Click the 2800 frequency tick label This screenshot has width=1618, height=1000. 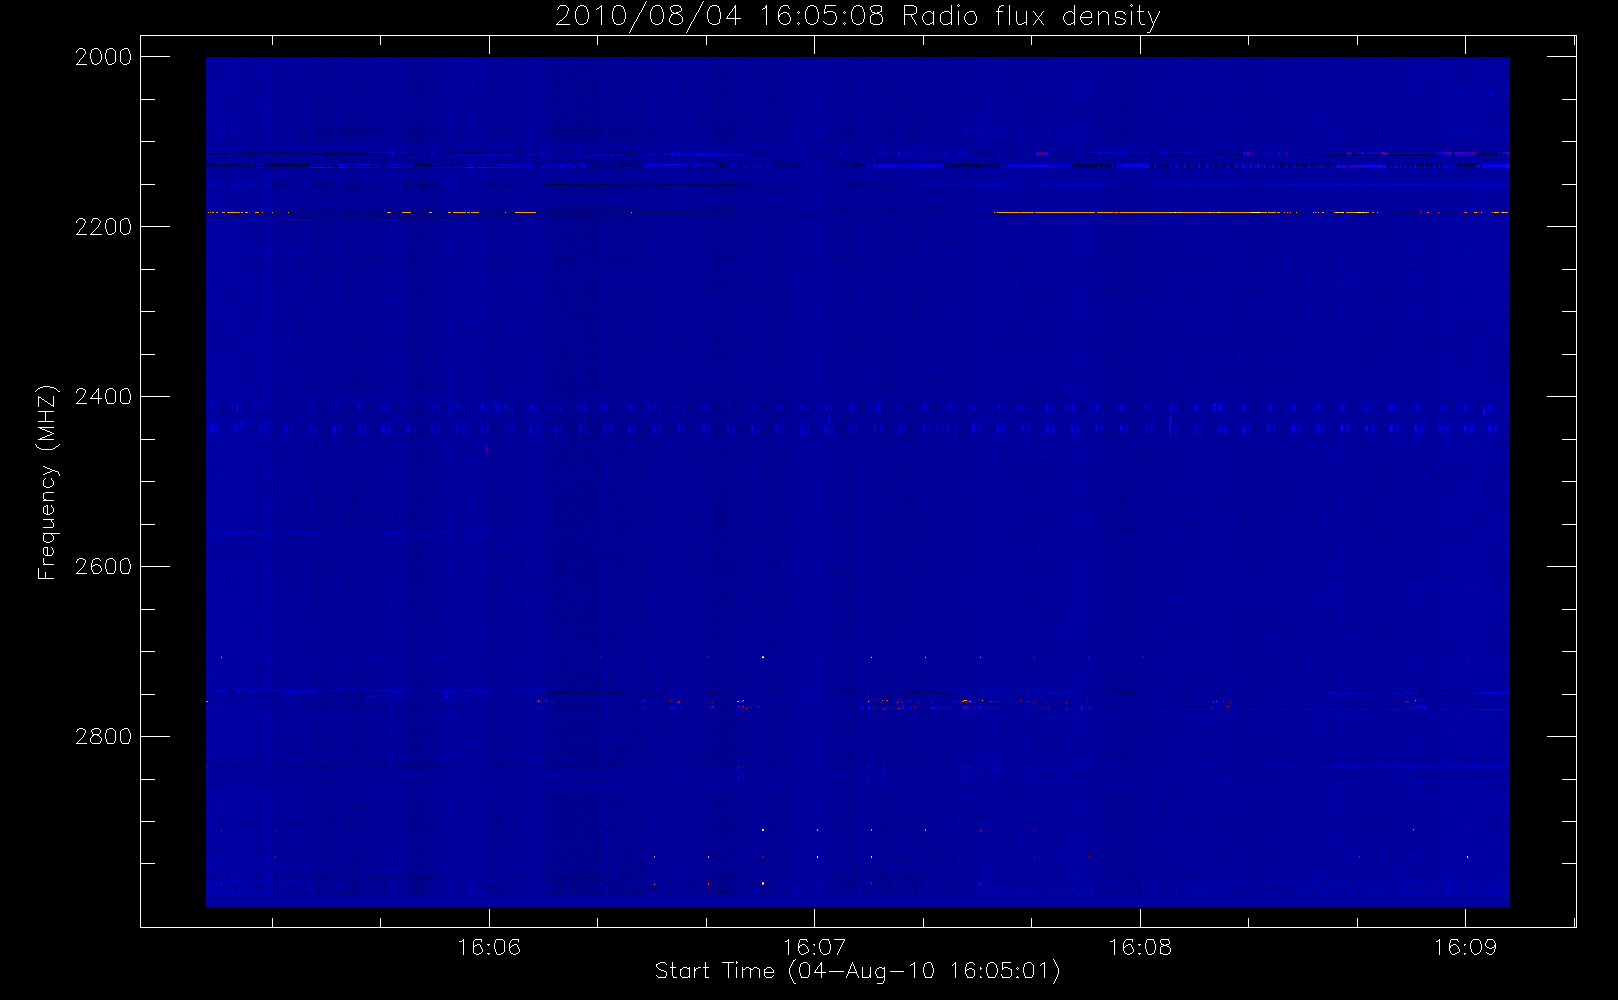tap(104, 737)
